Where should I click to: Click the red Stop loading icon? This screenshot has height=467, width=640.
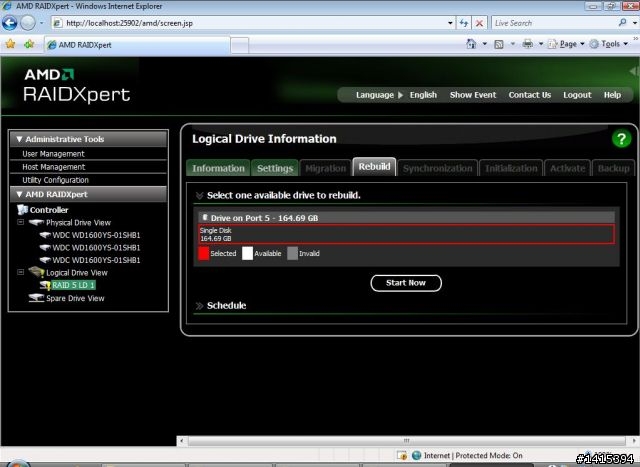(x=480, y=23)
